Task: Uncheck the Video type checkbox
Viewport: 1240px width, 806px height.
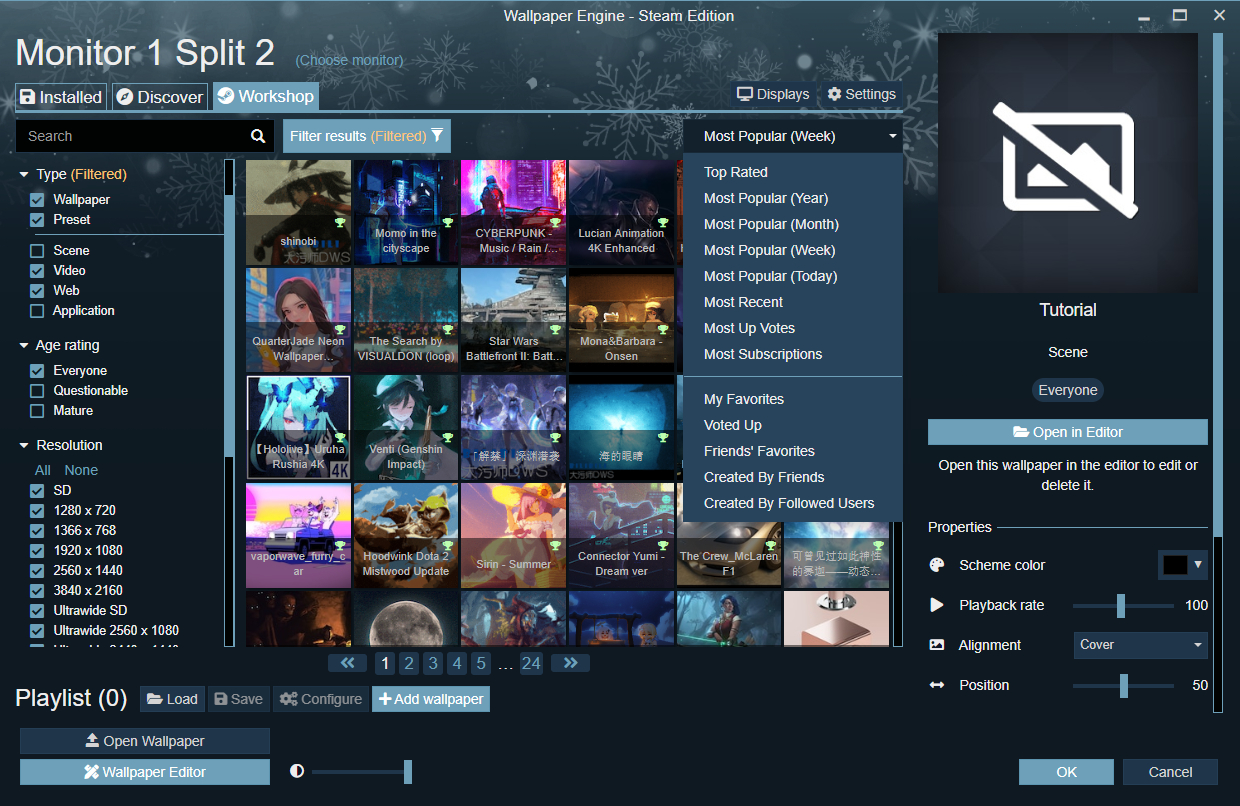Action: point(37,270)
